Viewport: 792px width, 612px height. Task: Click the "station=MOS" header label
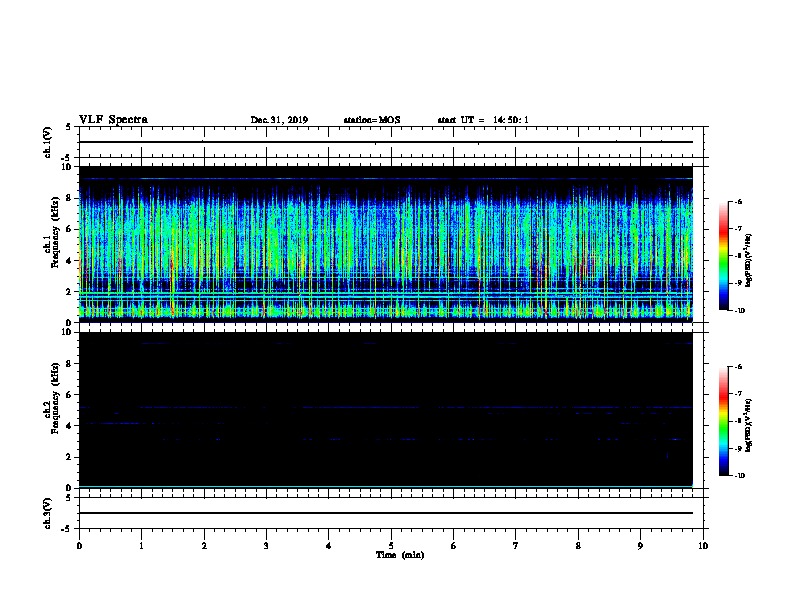pyautogui.click(x=372, y=120)
